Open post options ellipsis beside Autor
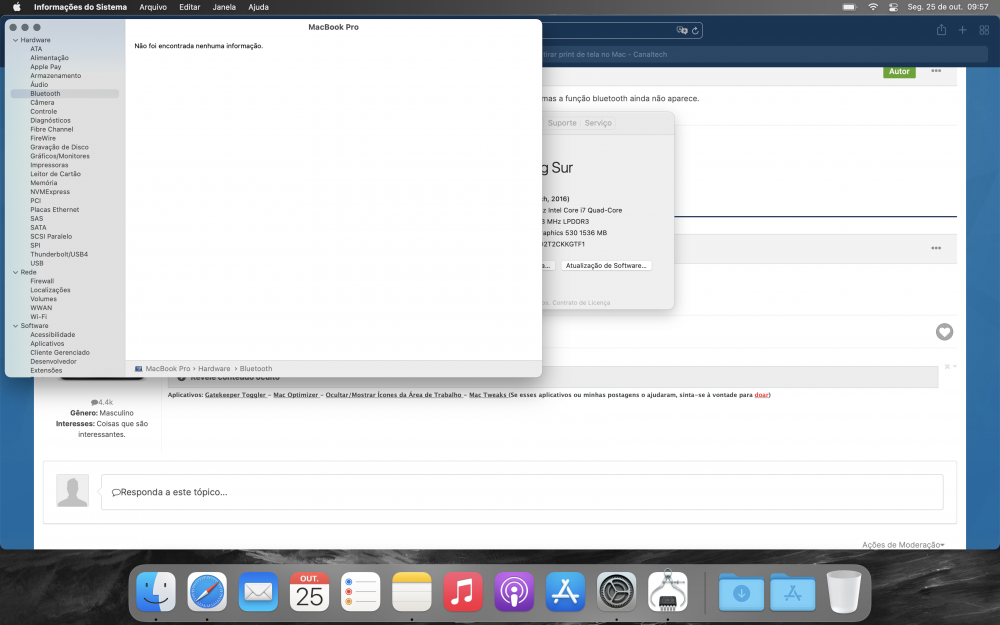 click(936, 71)
